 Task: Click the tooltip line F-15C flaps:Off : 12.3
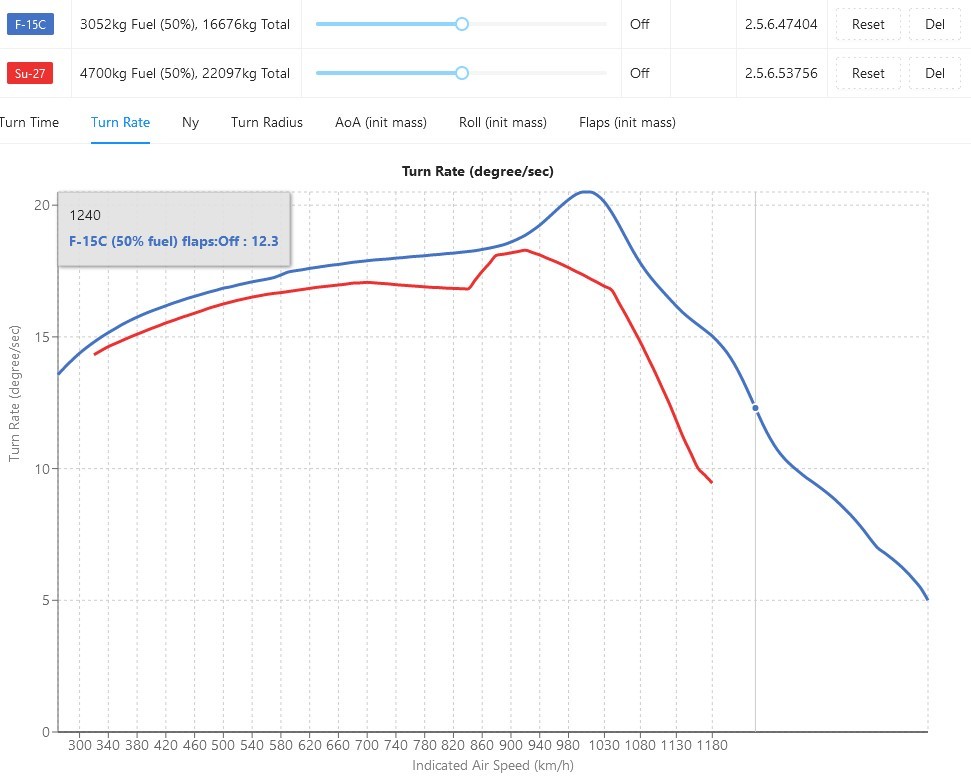coord(173,241)
